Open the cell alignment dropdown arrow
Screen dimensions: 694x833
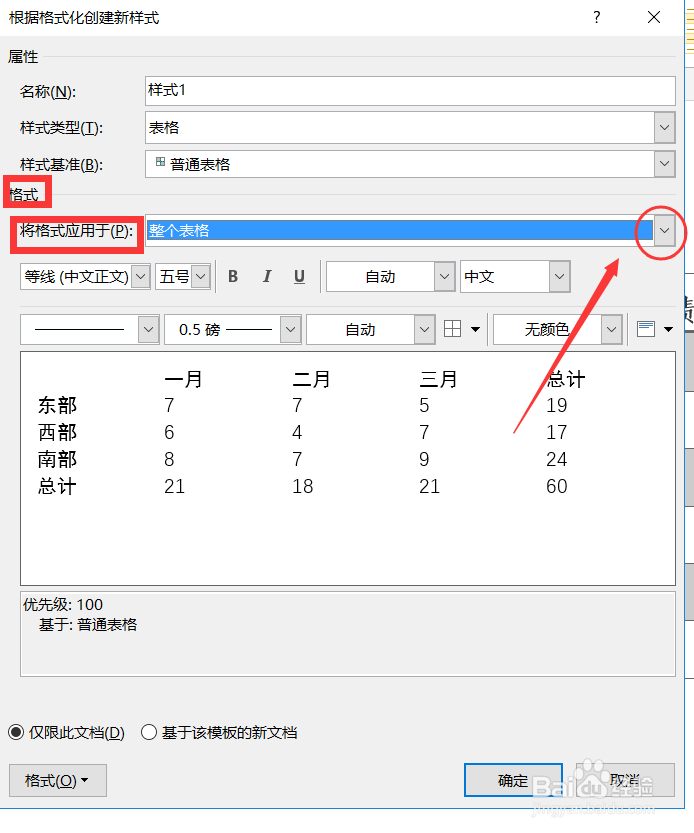point(668,329)
